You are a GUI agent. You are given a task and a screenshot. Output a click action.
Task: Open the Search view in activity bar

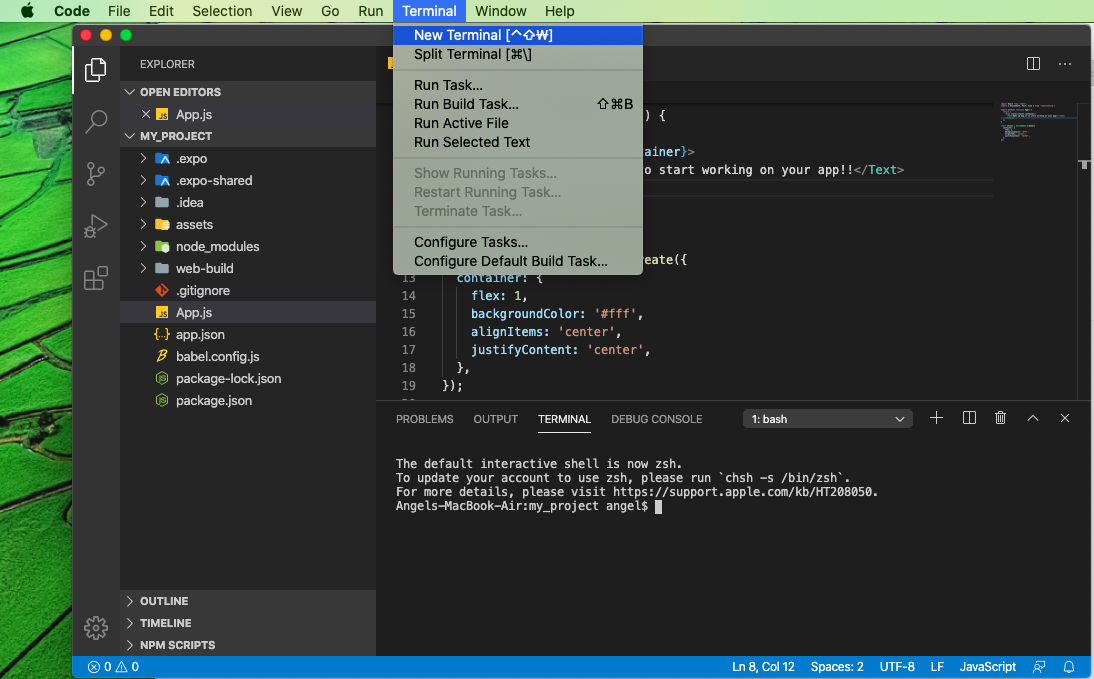click(x=96, y=121)
